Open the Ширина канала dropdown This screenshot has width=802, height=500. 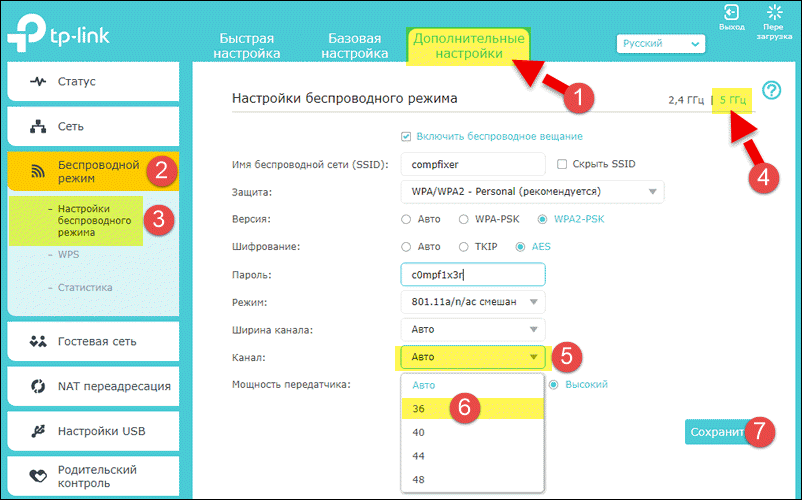click(473, 330)
